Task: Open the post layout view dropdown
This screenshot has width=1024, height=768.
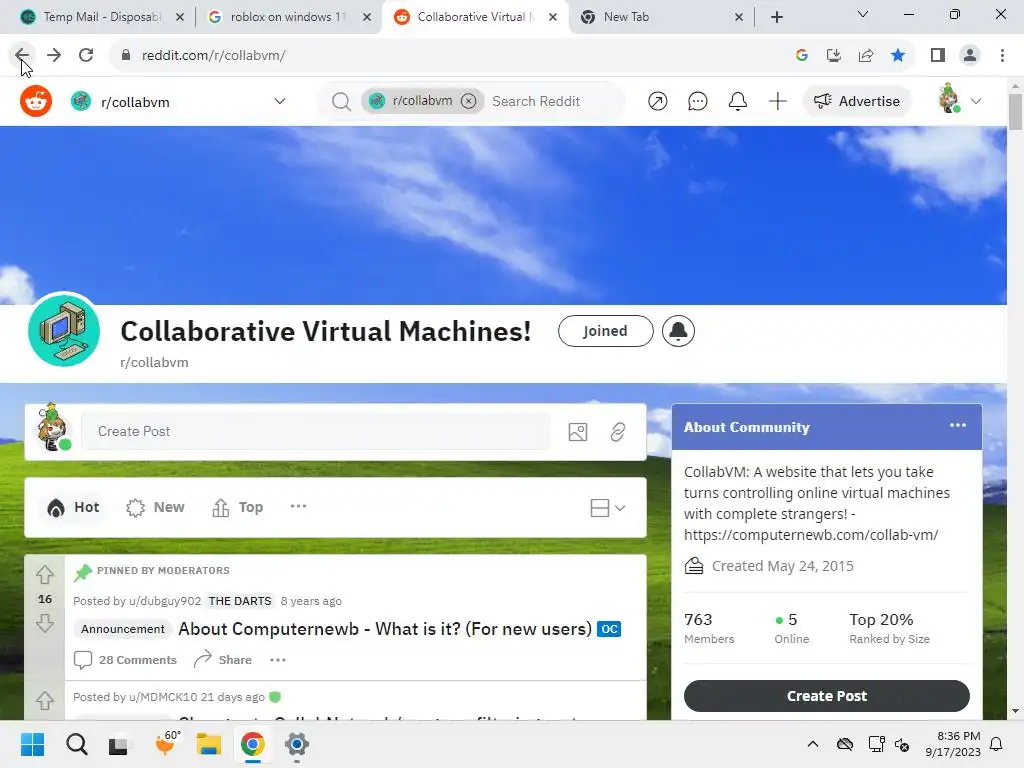Action: coord(607,507)
